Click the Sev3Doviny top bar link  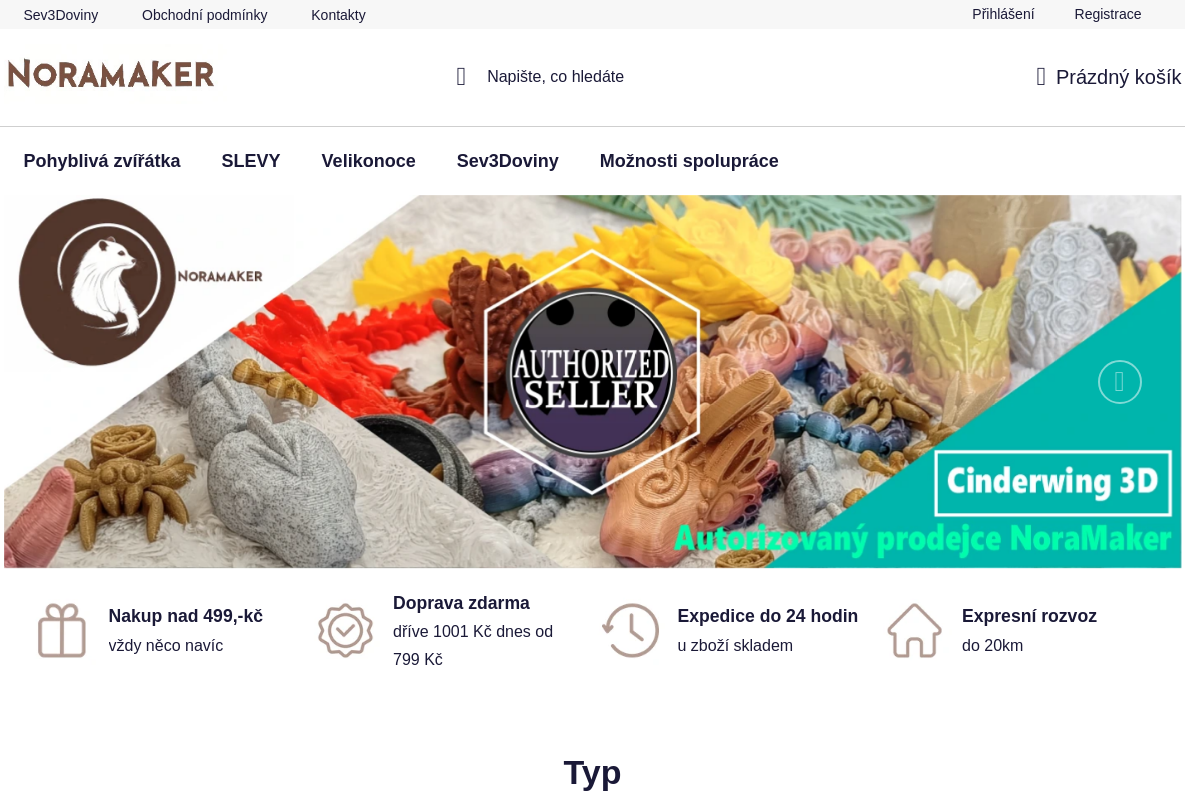(61, 15)
